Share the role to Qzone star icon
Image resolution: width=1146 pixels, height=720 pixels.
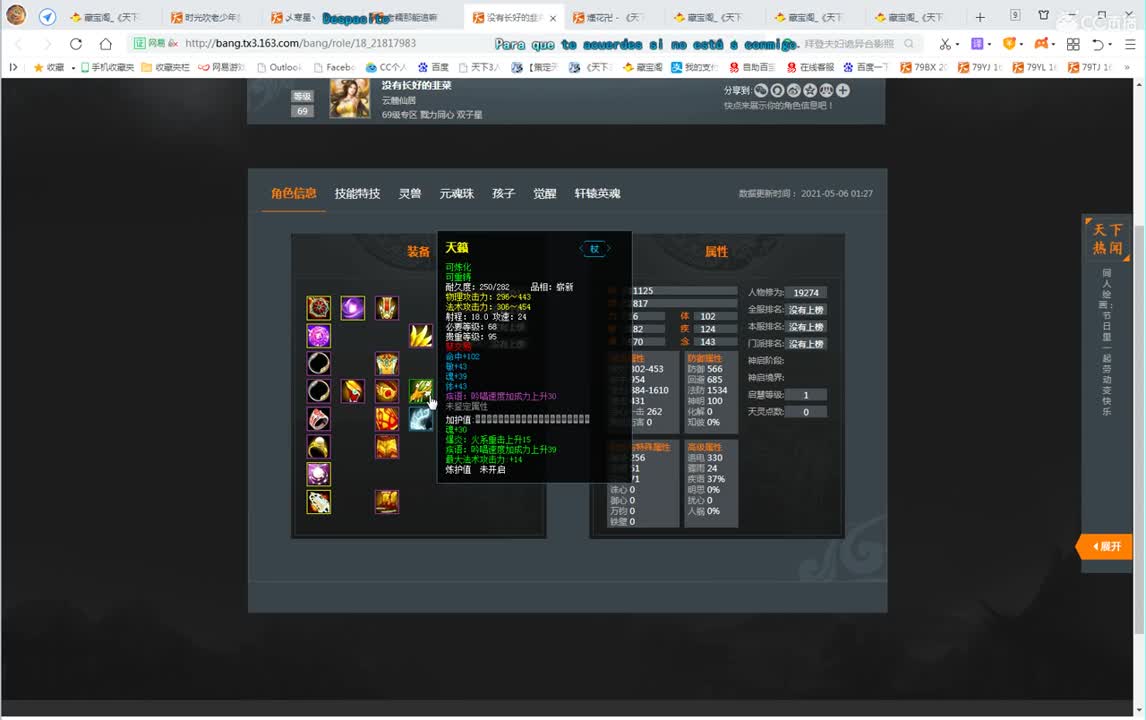point(810,91)
